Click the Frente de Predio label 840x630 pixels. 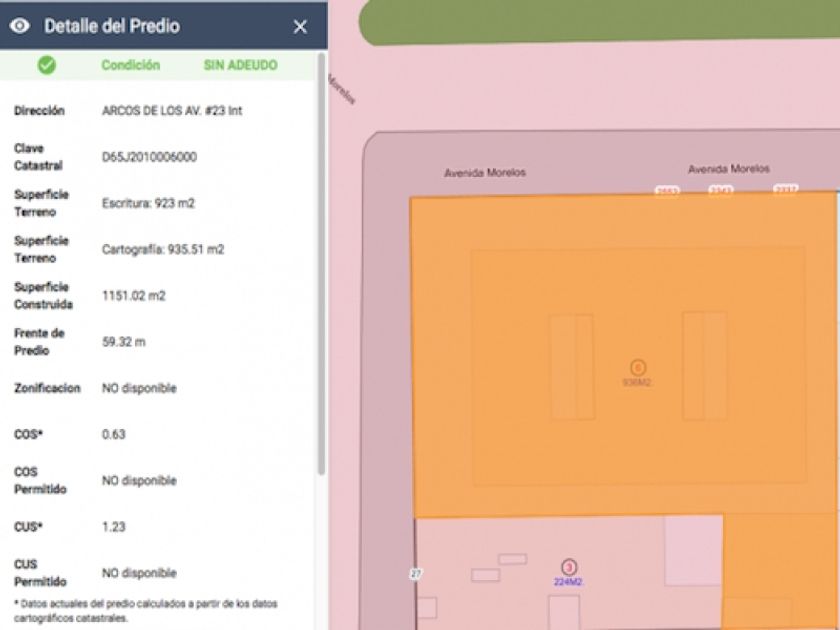[39, 342]
